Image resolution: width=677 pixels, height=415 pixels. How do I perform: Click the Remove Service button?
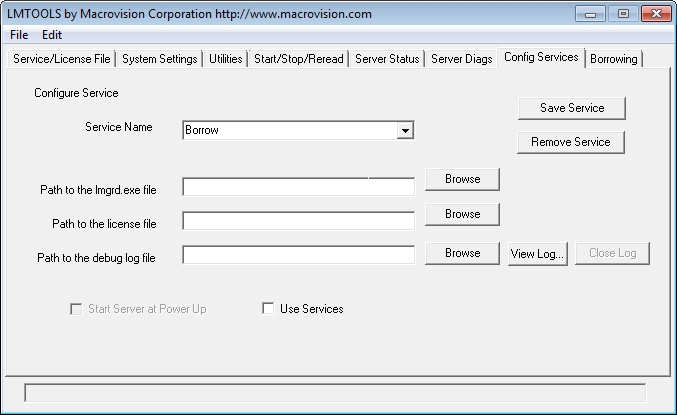(570, 142)
